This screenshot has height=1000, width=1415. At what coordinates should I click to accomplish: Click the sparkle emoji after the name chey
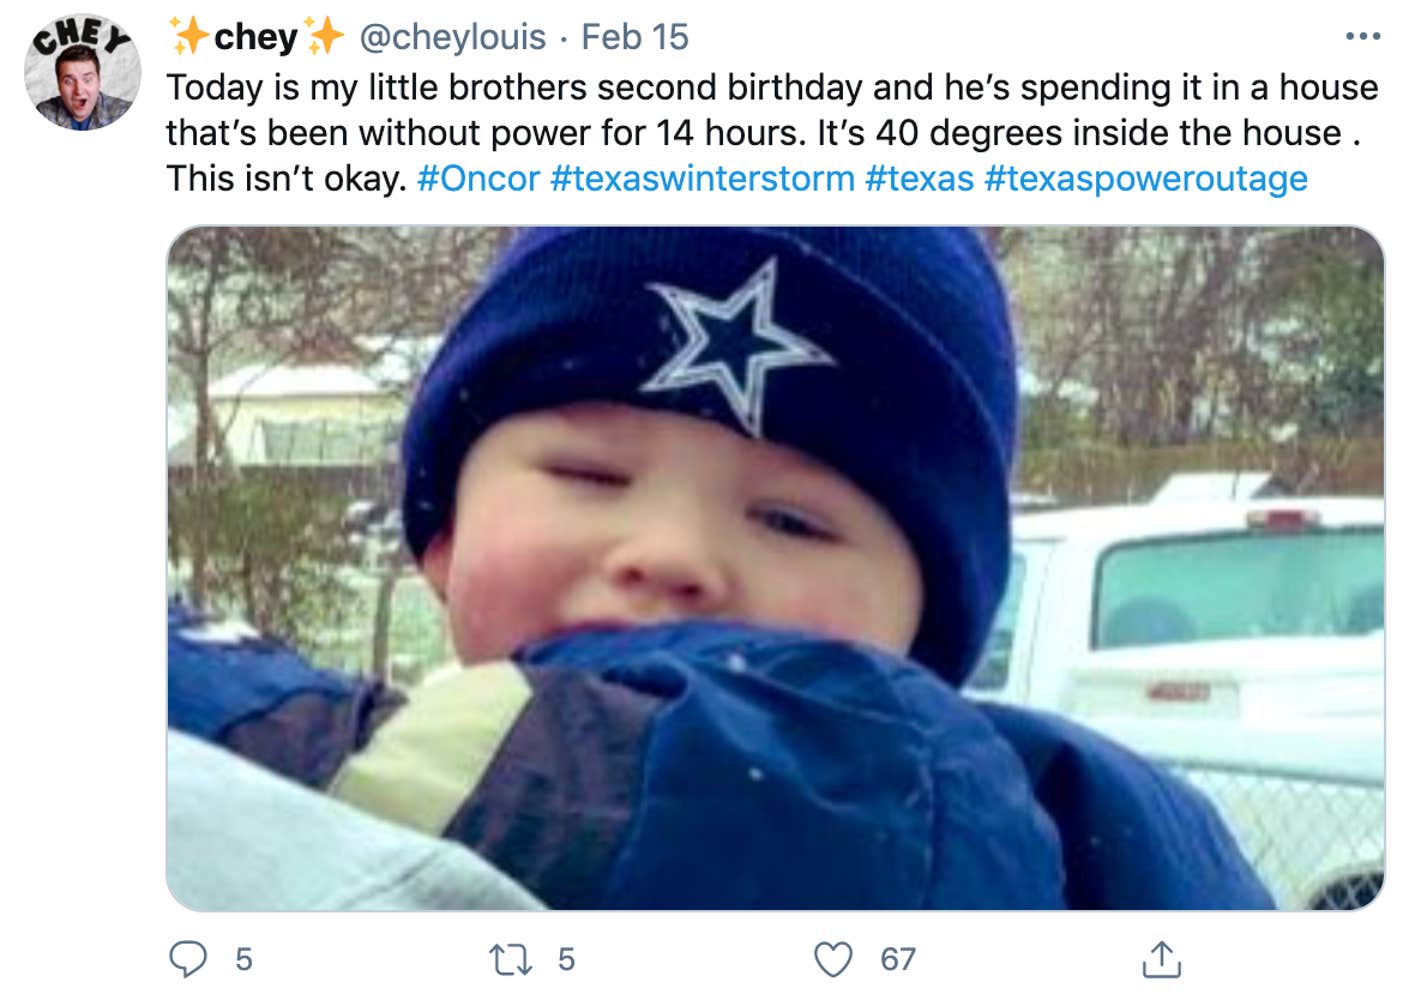pyautogui.click(x=324, y=37)
